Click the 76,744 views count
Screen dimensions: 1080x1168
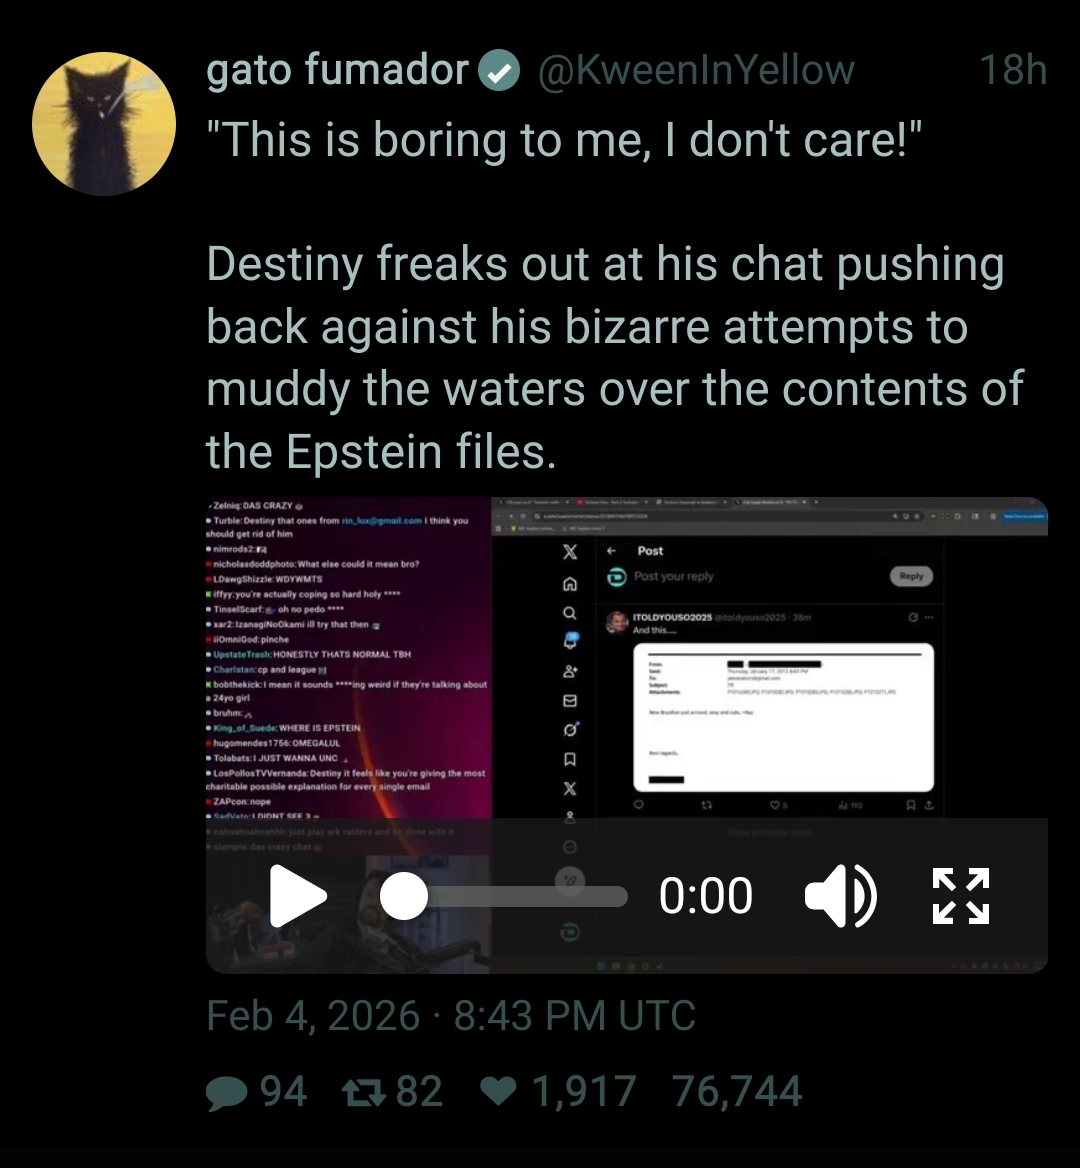tap(737, 1092)
